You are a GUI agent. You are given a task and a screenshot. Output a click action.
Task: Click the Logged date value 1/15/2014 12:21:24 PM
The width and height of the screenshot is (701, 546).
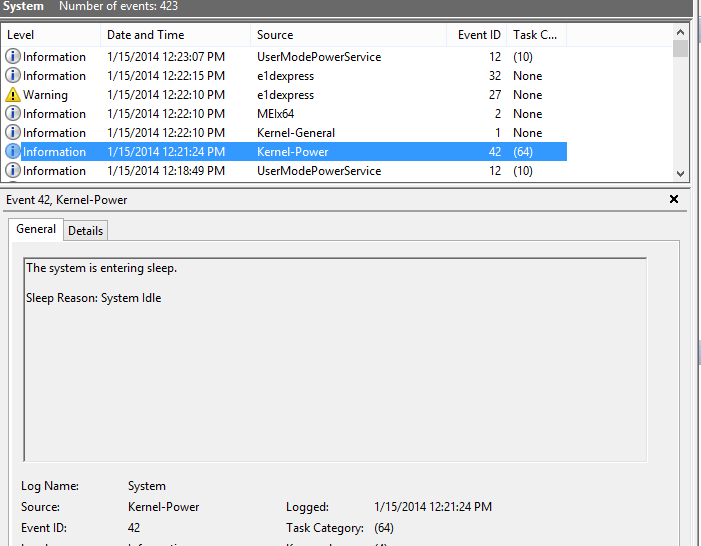tap(432, 507)
